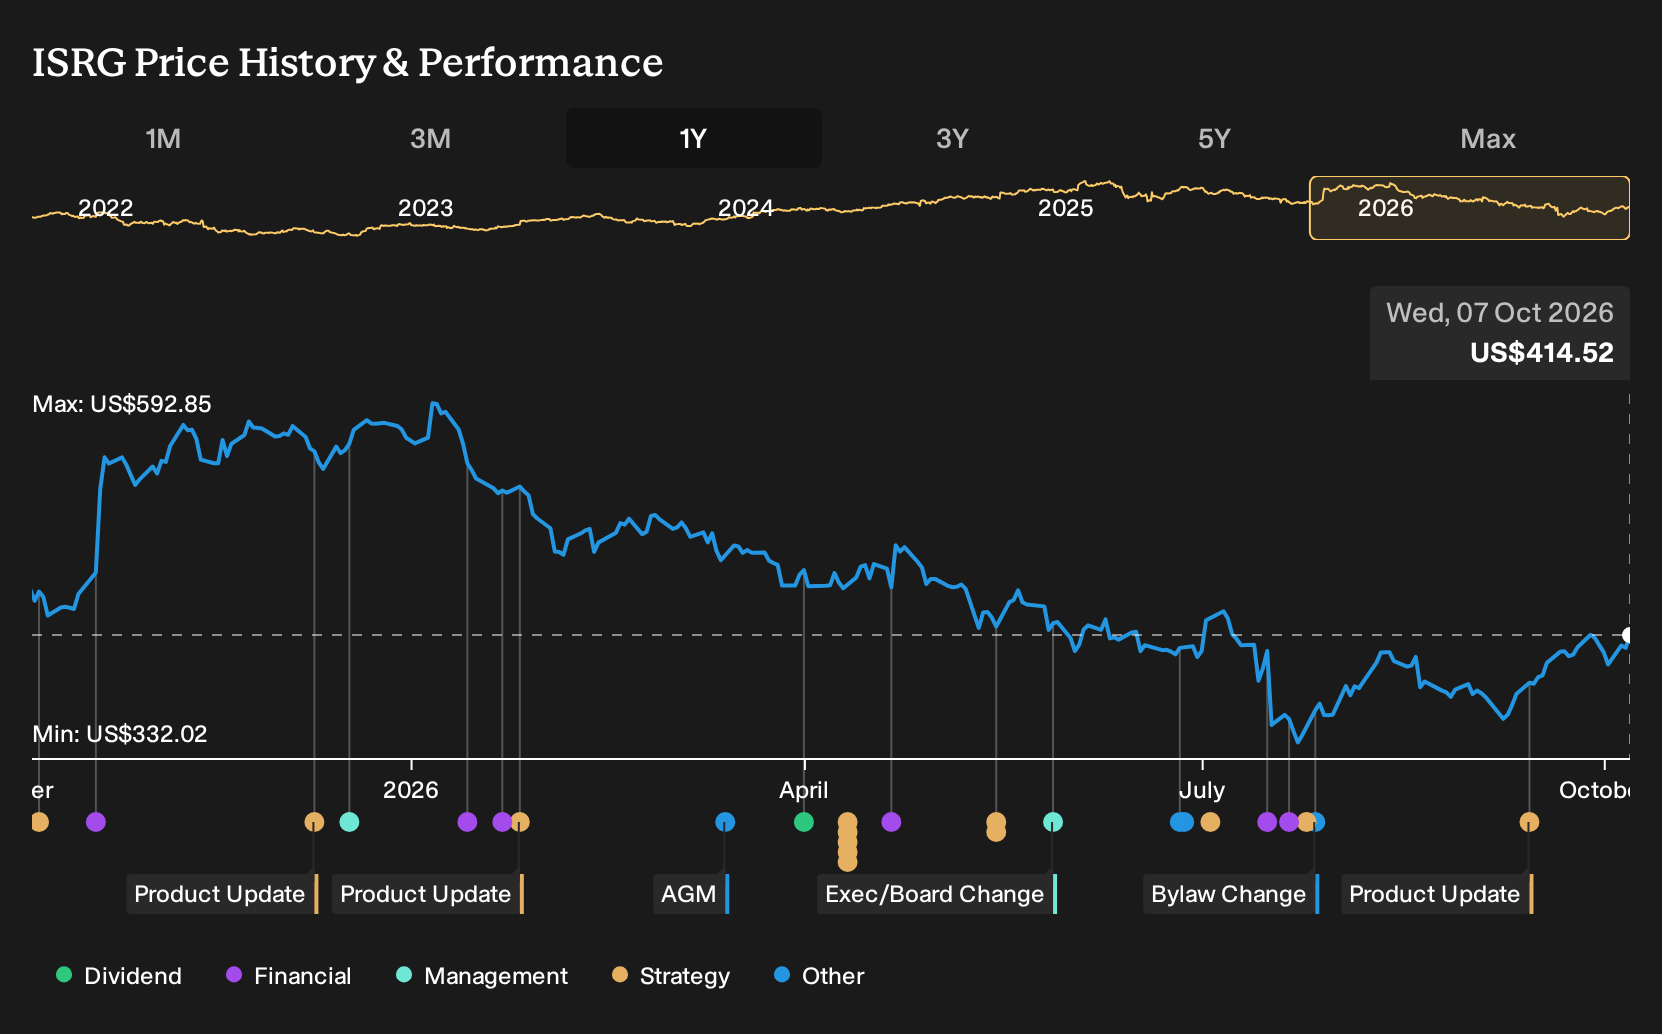The height and width of the screenshot is (1034, 1662).
Task: Click the orange Strategy dot just after July
Action: click(1210, 822)
